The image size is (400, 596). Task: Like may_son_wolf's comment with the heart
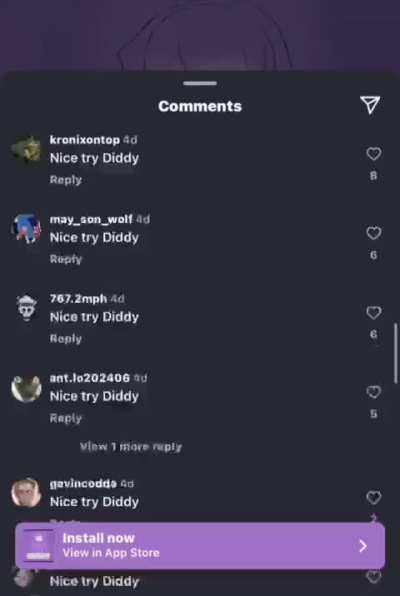click(373, 233)
